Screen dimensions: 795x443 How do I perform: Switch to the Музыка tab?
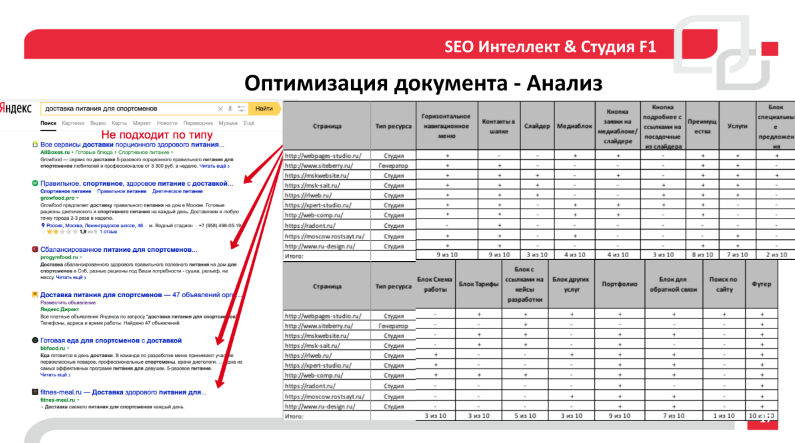[x=228, y=123]
